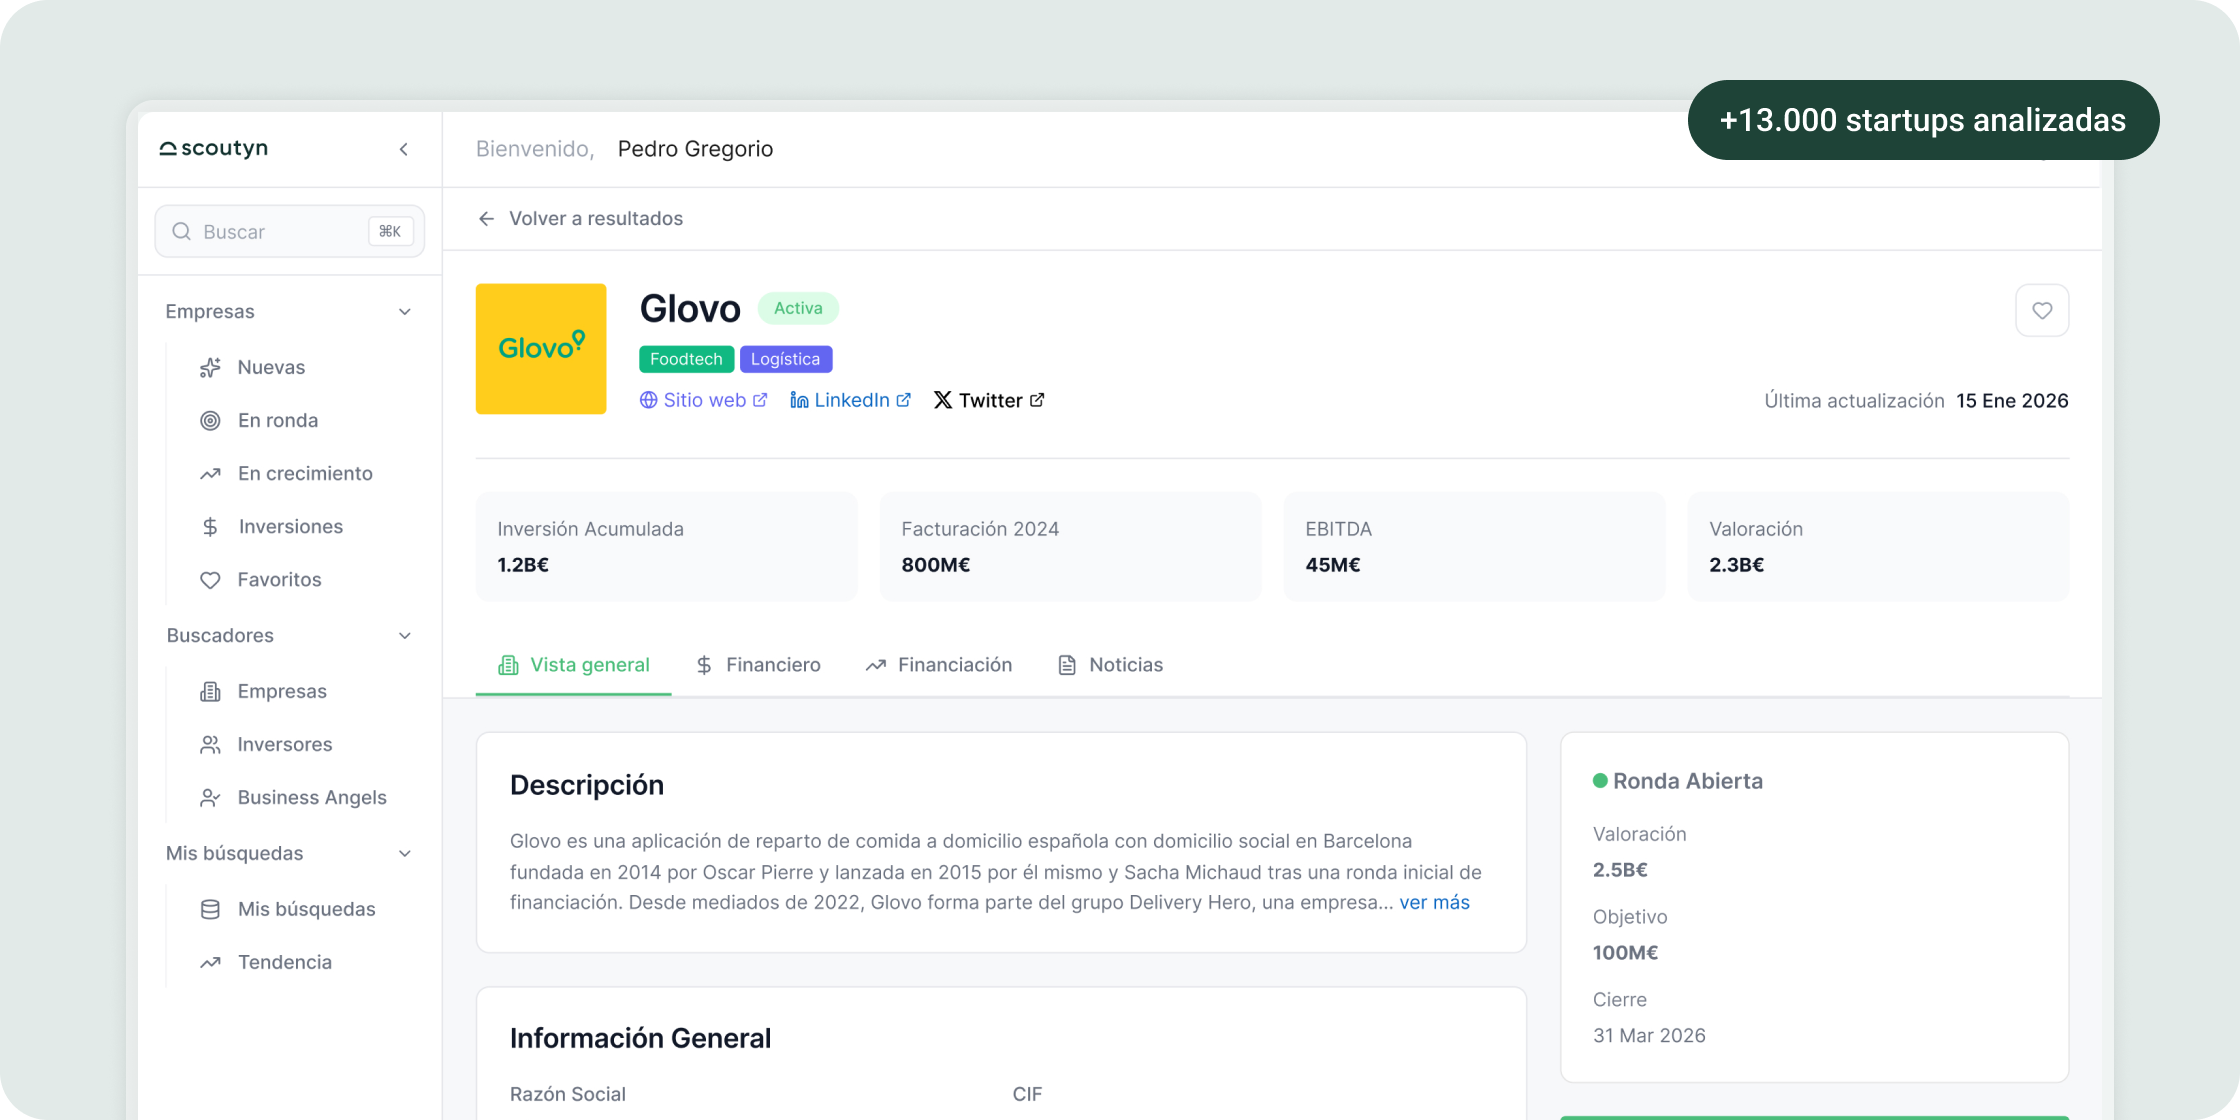Click the last update date 15 Ene 2026
The image size is (2240, 1120).
[x=2012, y=401]
